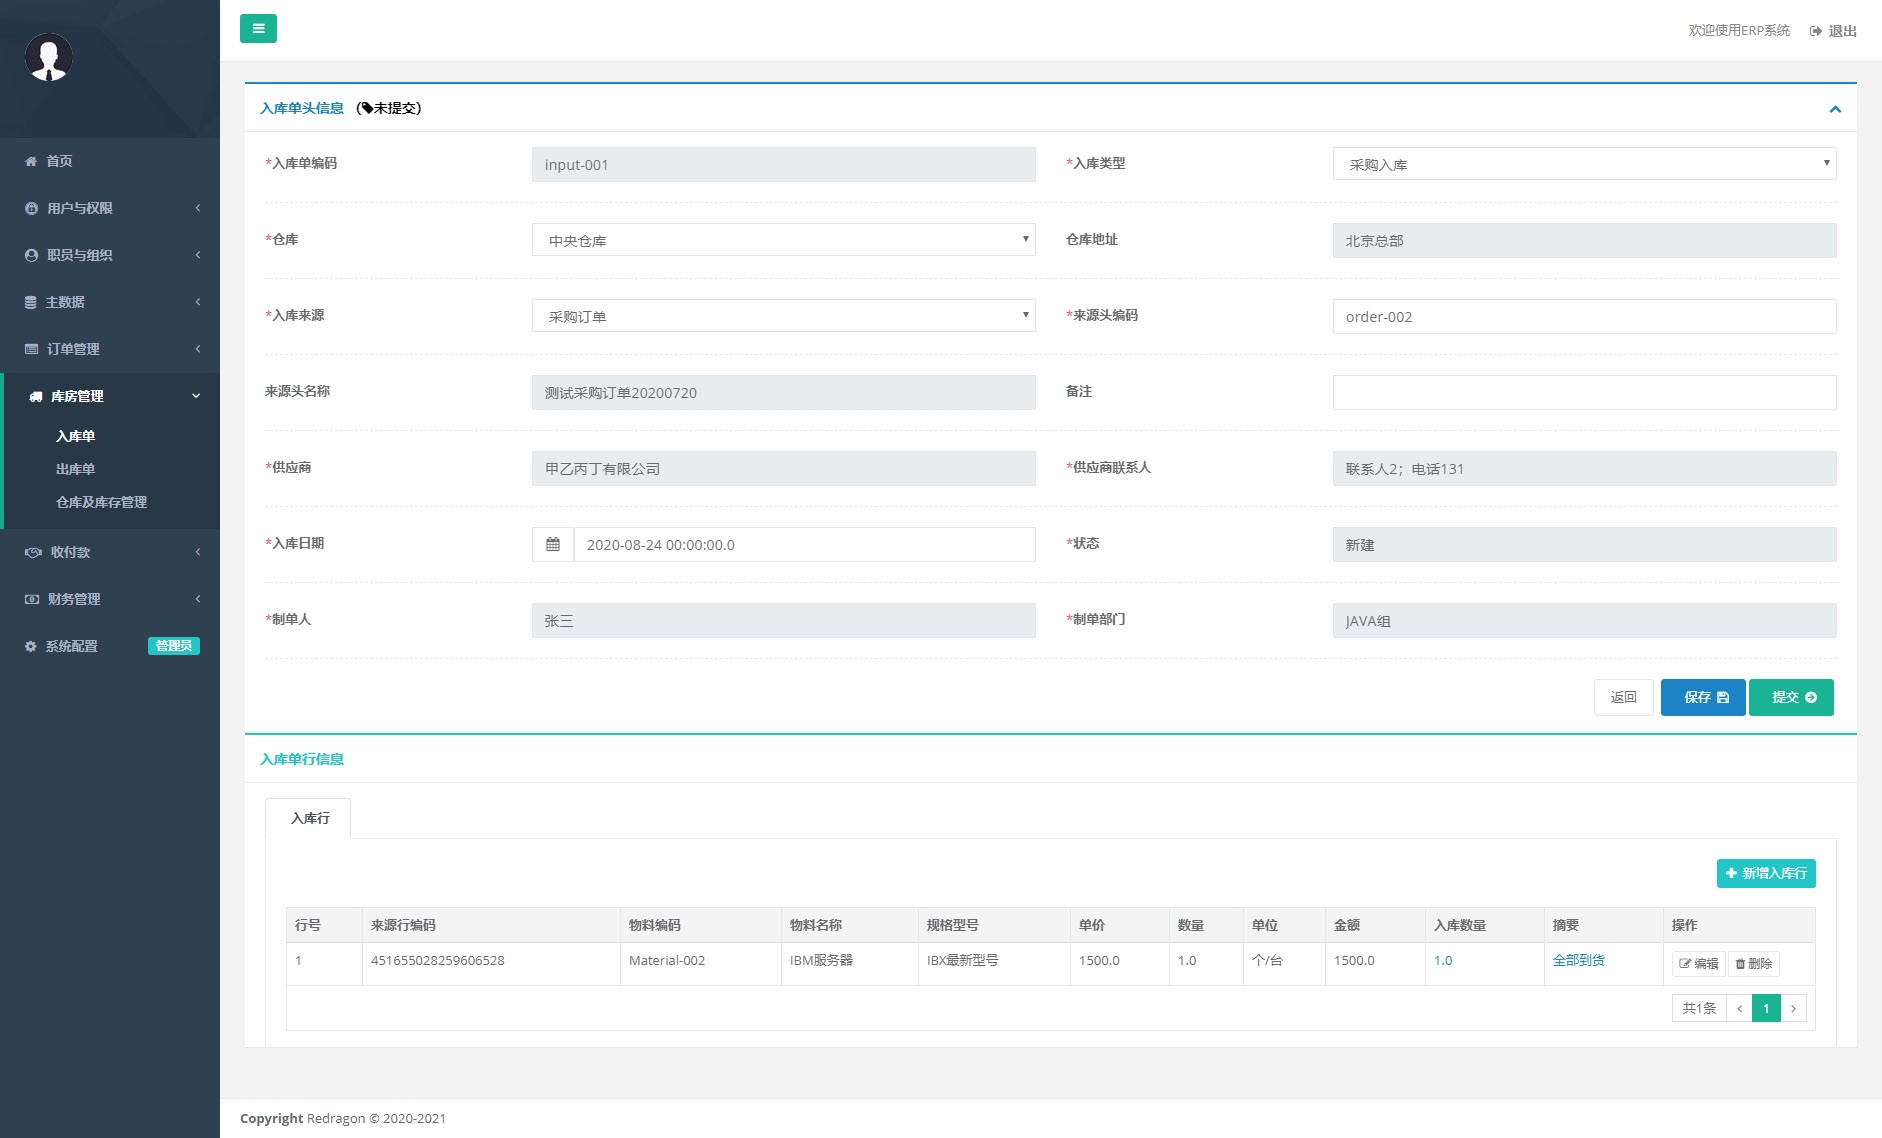The height and width of the screenshot is (1138, 1882).
Task: Expand the 订单管理 menu
Action: (110, 349)
